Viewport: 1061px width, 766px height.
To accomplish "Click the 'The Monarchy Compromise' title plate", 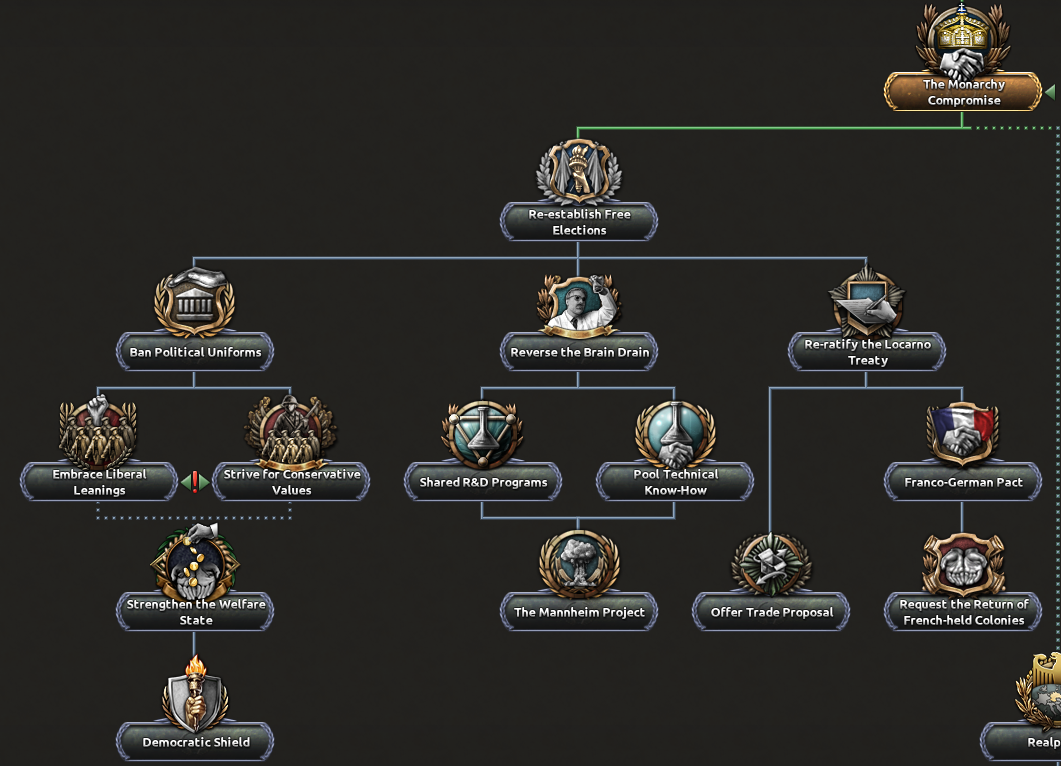I will 963,92.
